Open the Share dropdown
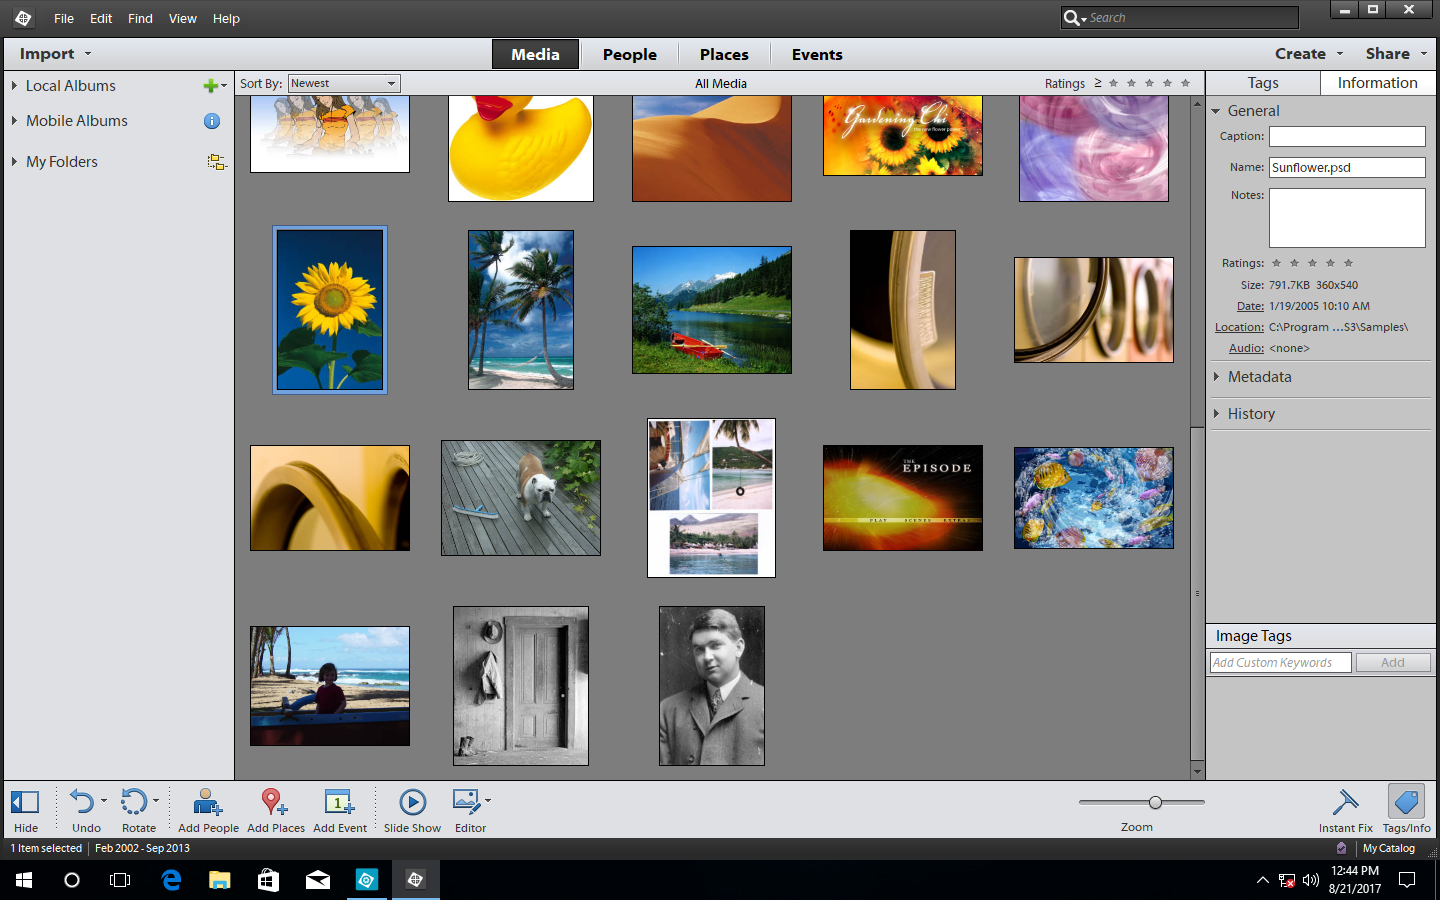1440x900 pixels. point(1396,54)
